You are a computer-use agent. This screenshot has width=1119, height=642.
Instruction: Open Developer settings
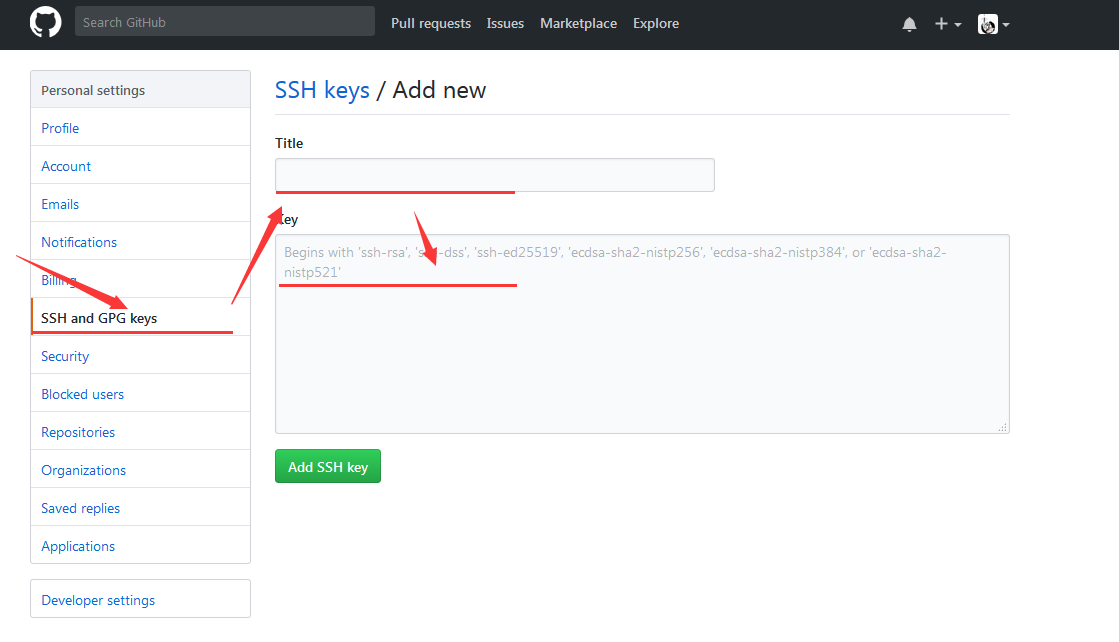(98, 600)
